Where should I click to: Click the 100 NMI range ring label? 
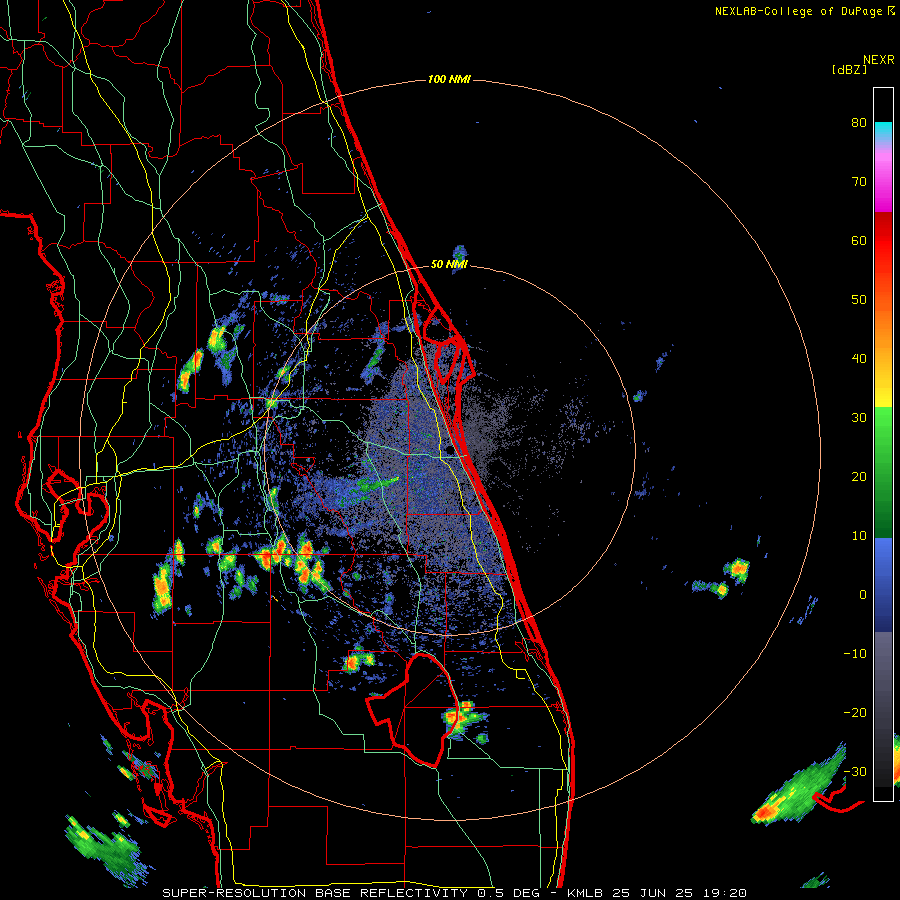pos(449,79)
